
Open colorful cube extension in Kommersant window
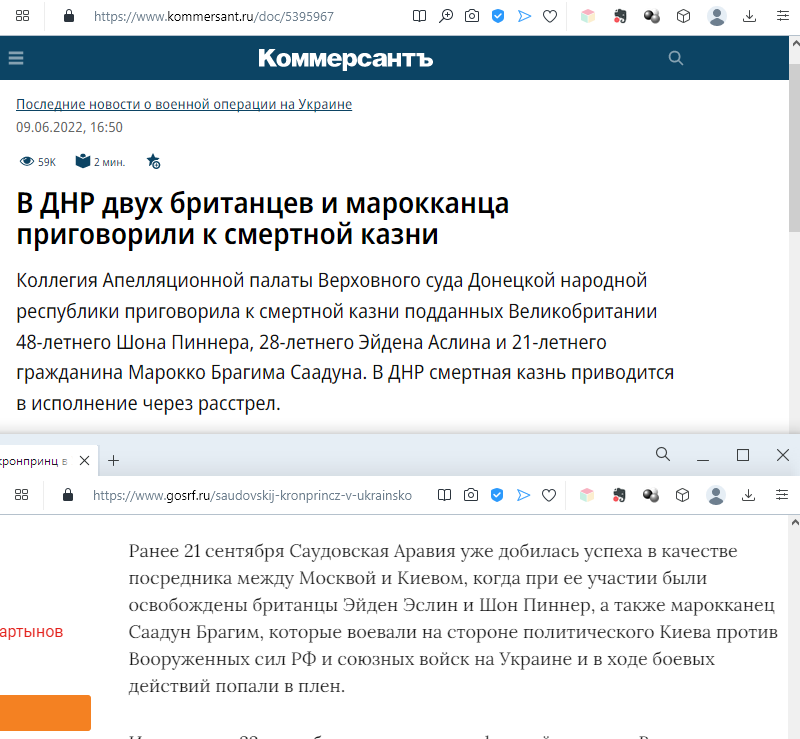click(x=588, y=16)
